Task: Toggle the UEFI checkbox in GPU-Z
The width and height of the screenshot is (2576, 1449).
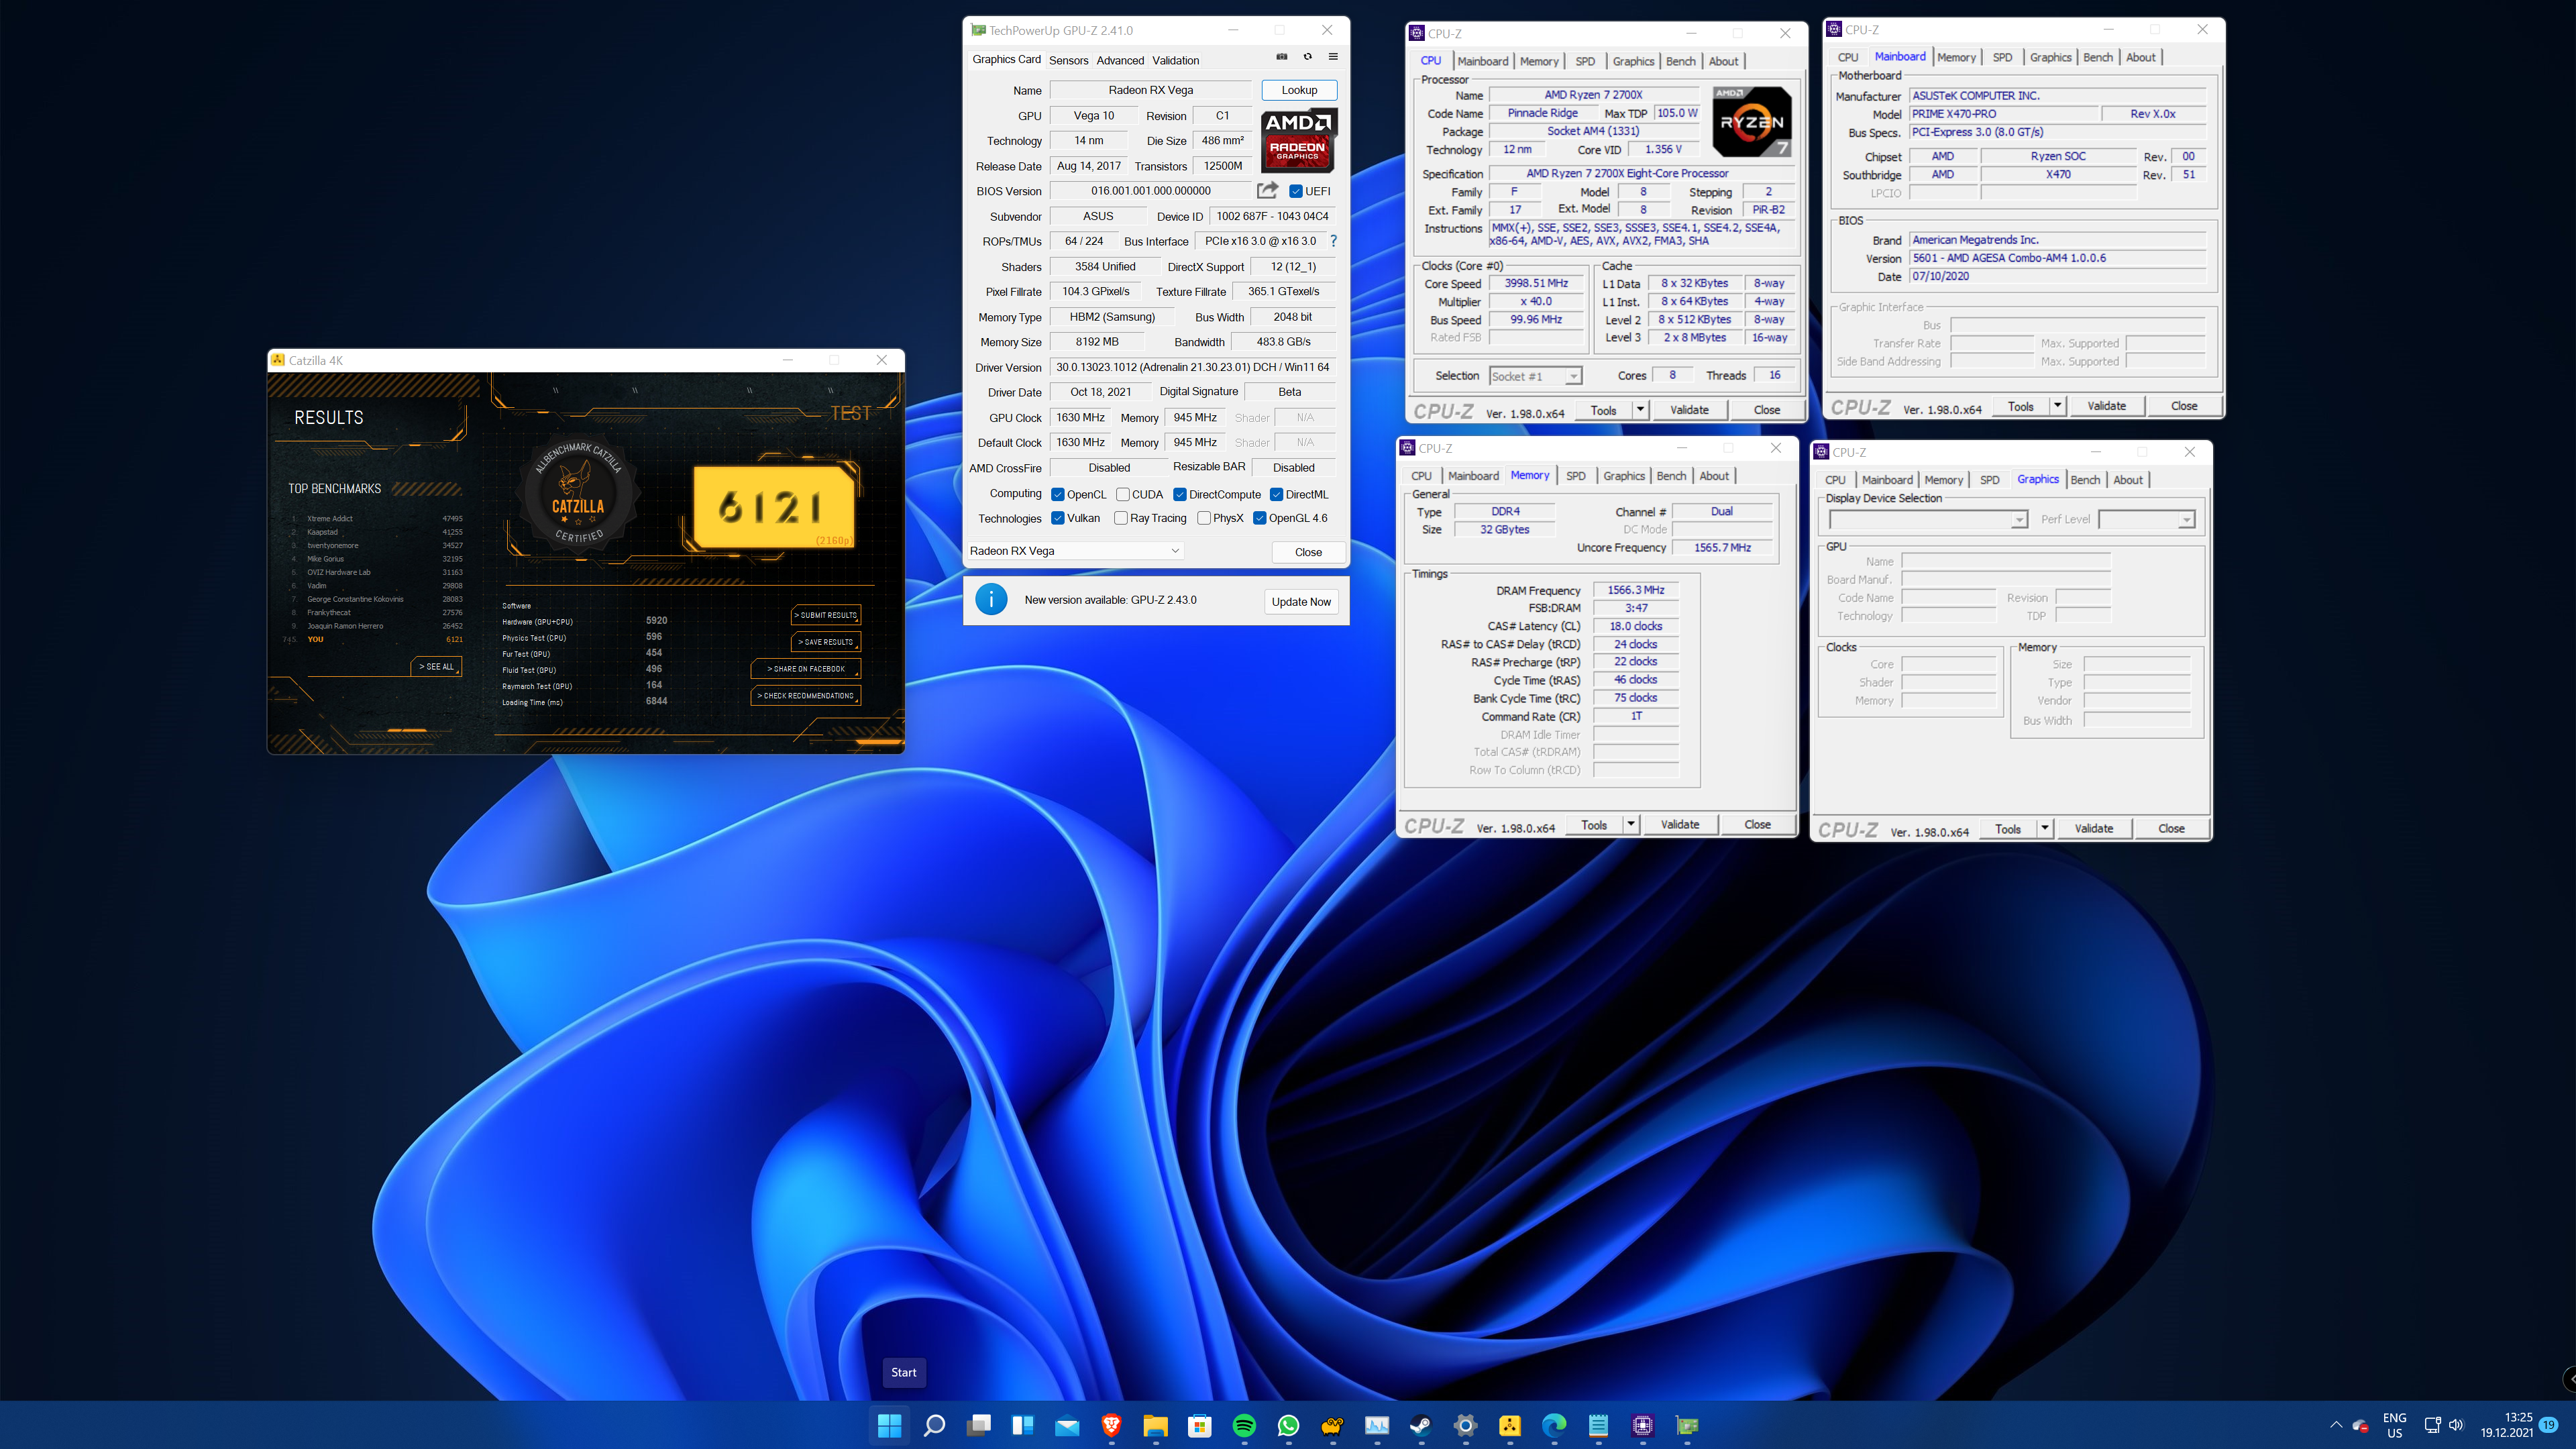Action: point(1295,191)
